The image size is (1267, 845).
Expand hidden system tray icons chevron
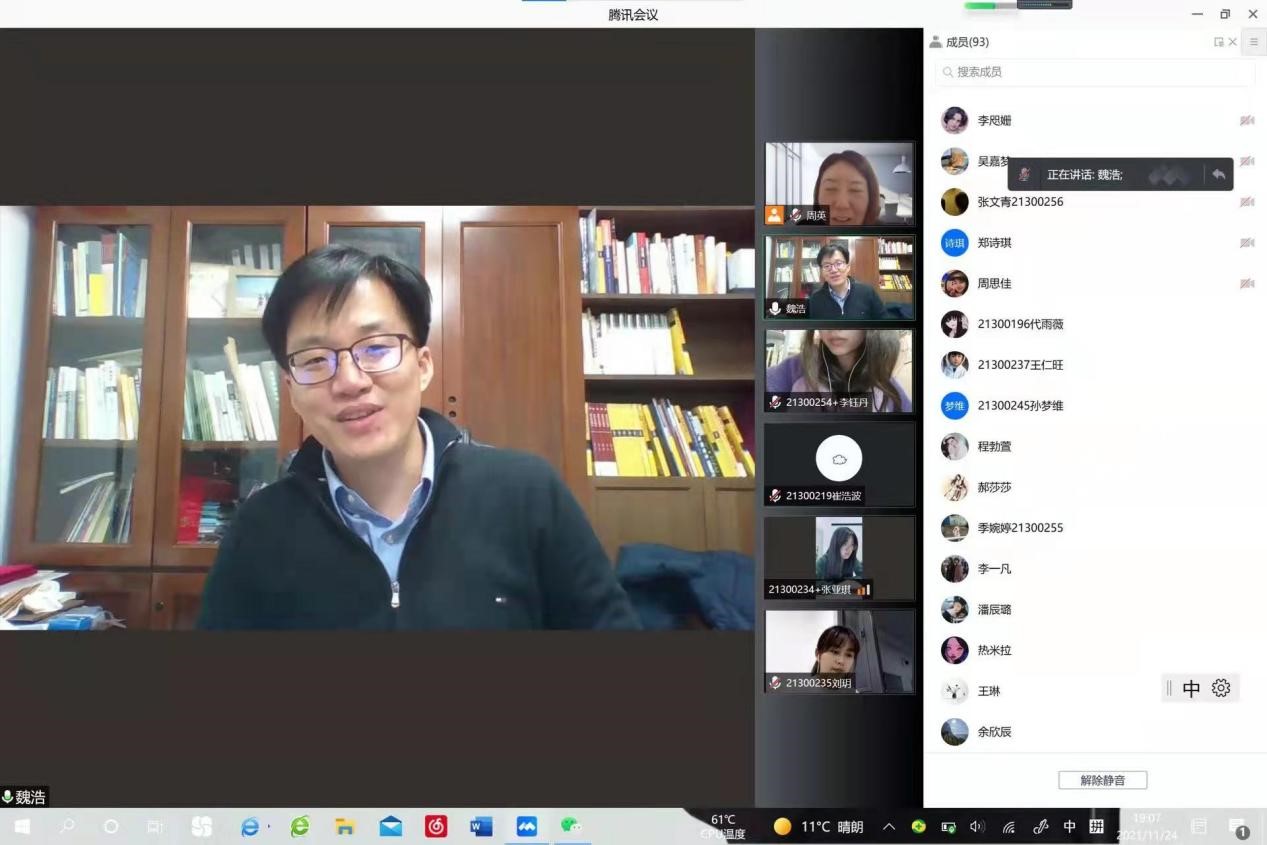tap(888, 827)
